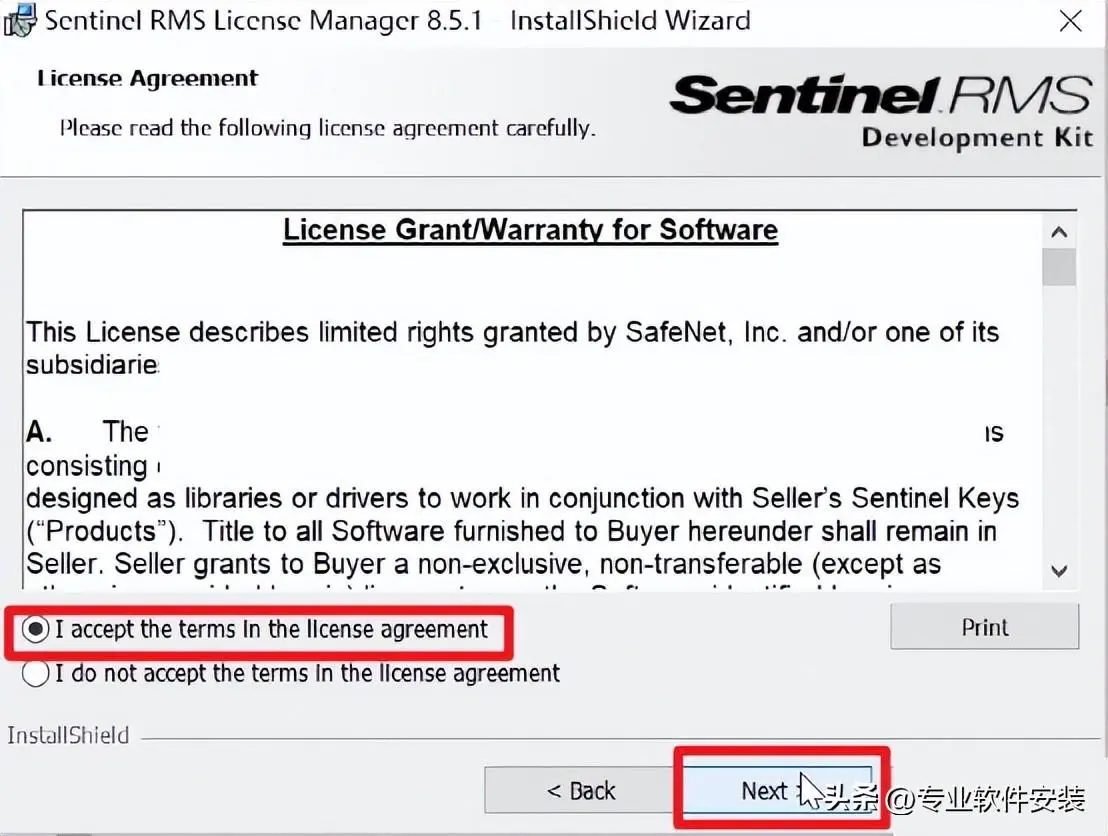Go back with the Back button
The height and width of the screenshot is (836, 1108).
[580, 790]
